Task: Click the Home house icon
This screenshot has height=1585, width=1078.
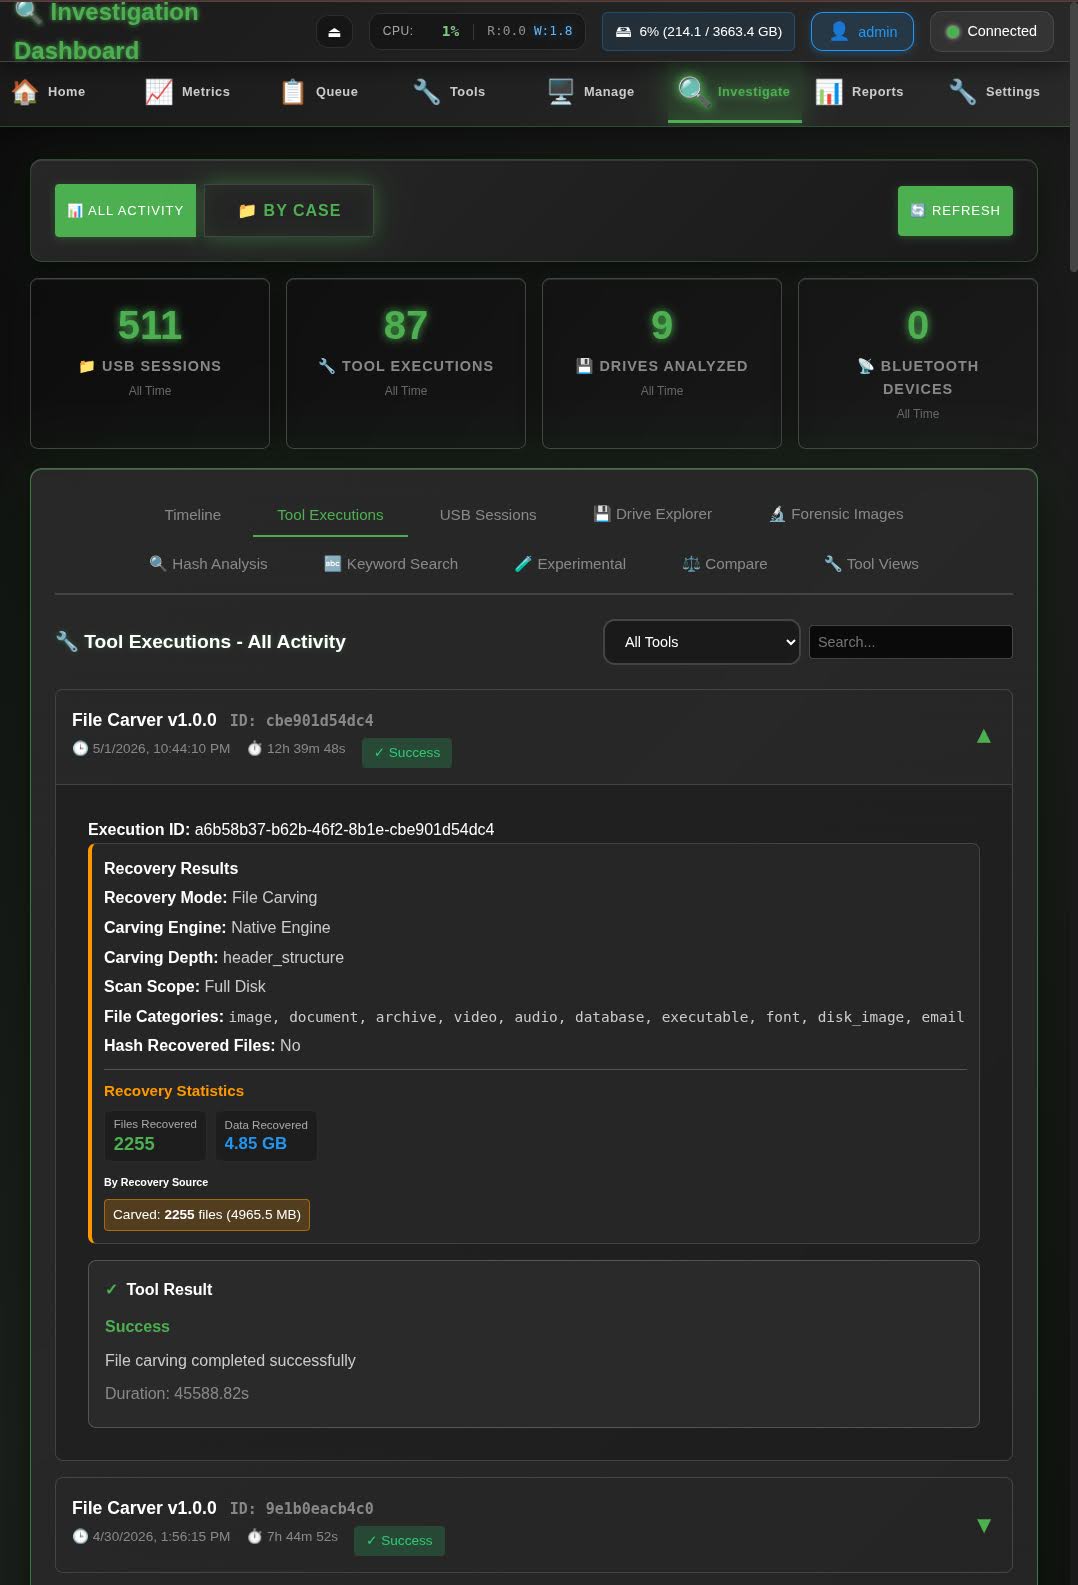Action: (25, 92)
